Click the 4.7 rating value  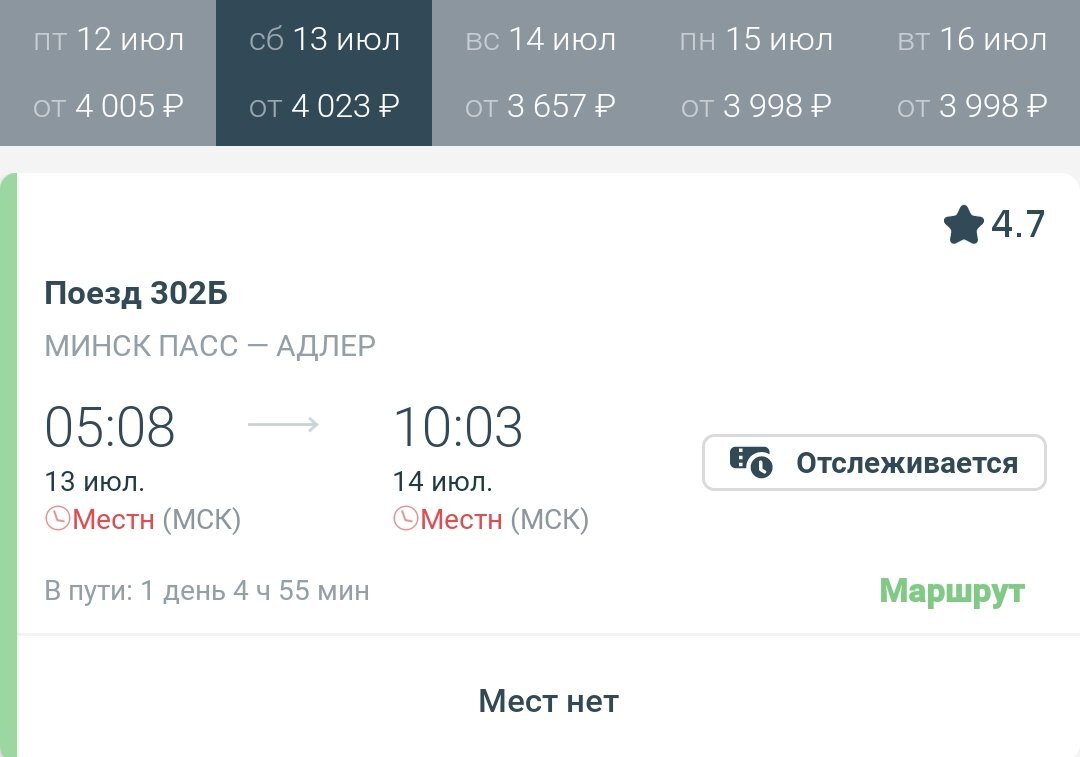[1018, 225]
